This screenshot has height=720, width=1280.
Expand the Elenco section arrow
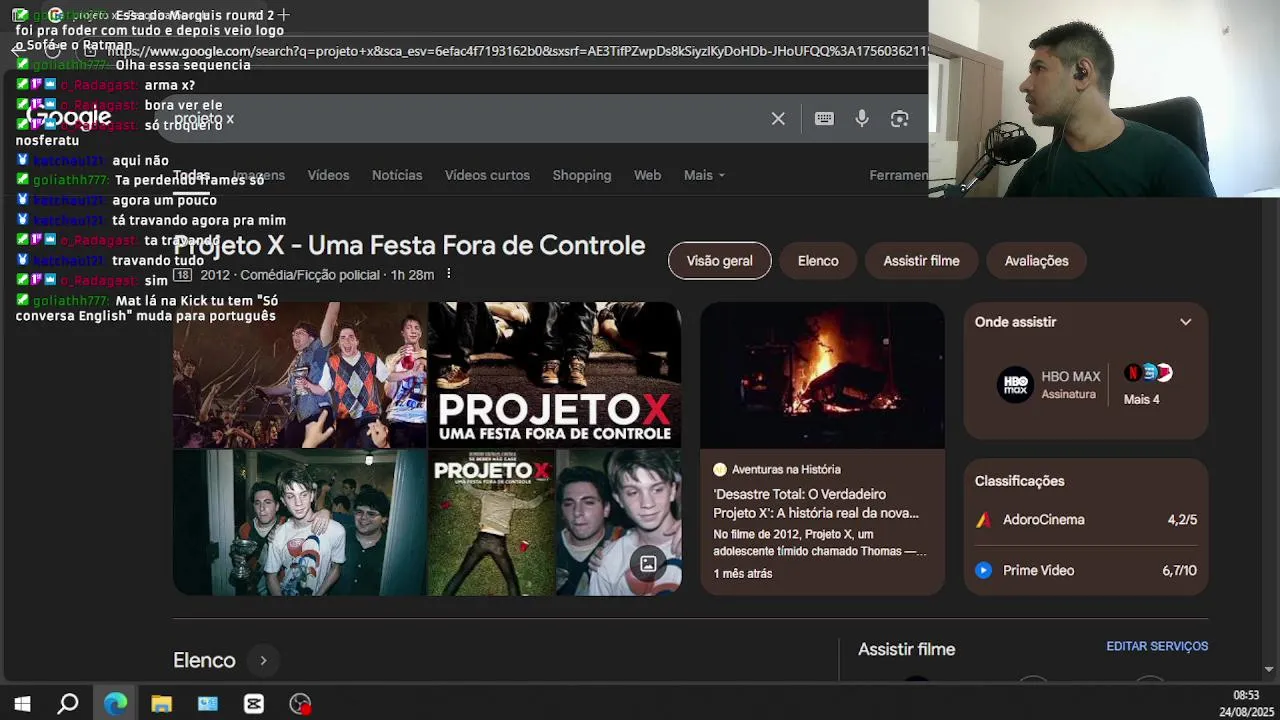click(263, 661)
